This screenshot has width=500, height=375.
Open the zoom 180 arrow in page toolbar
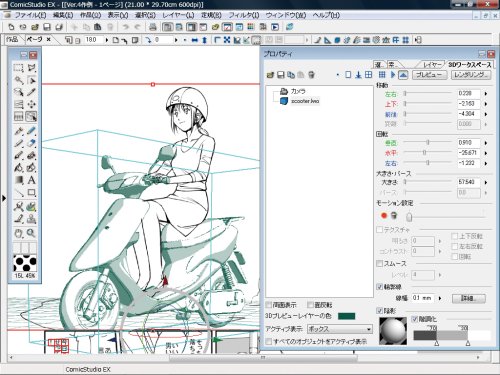pos(107,40)
